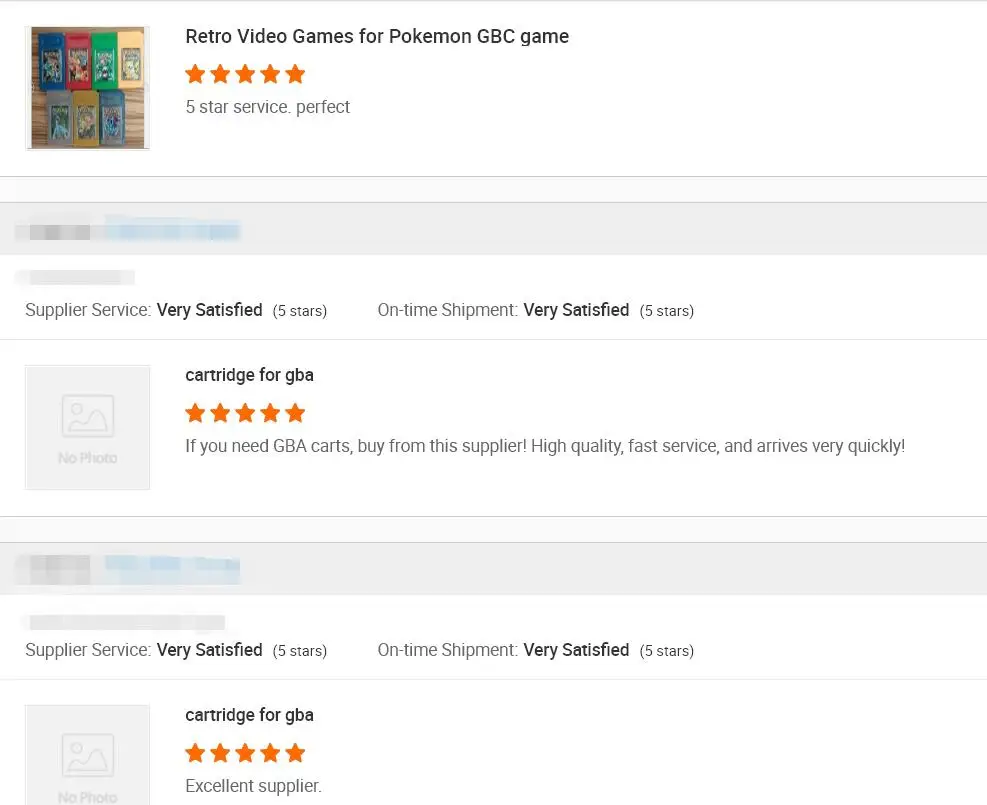Click the third star of the GBA carts review
The height and width of the screenshot is (805, 987).
[x=245, y=413]
